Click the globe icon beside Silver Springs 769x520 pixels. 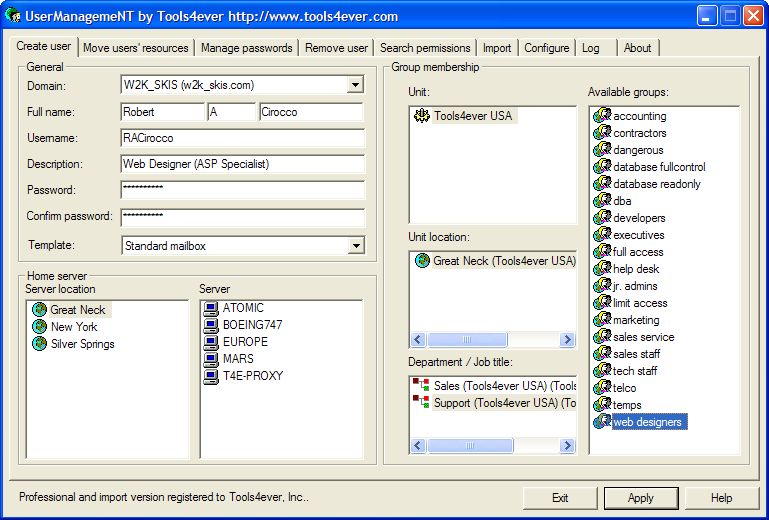point(39,343)
